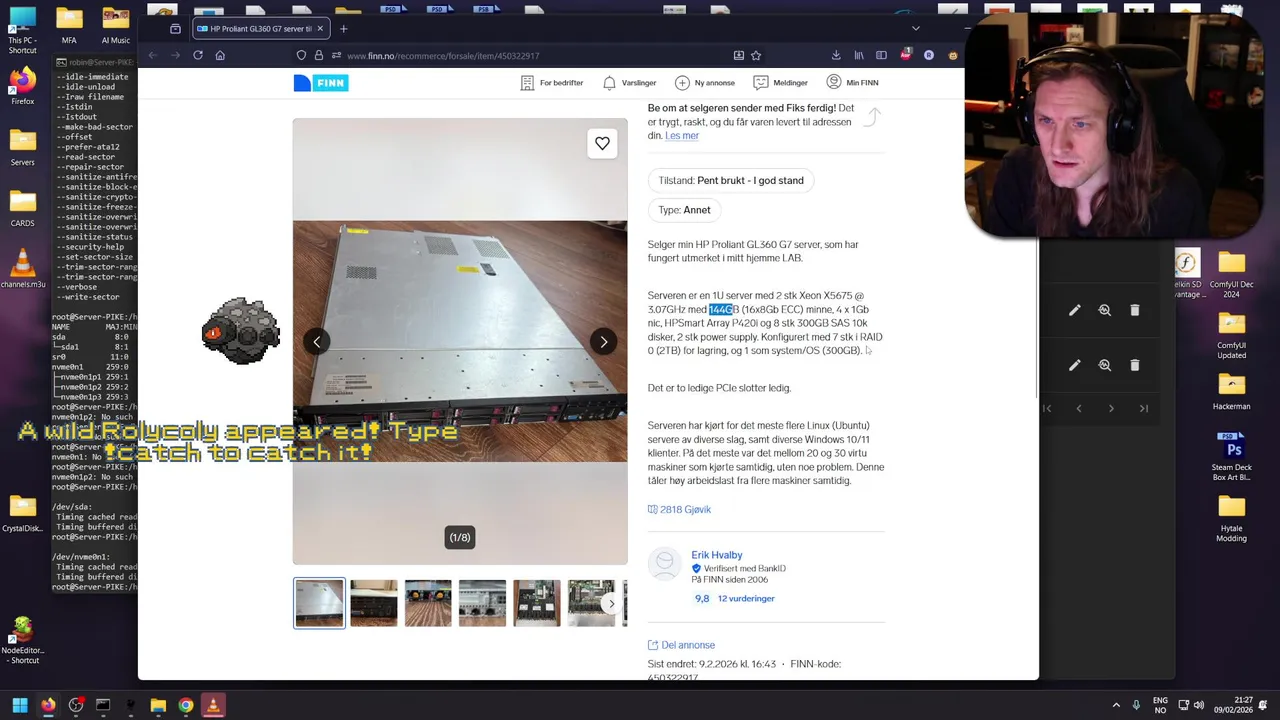Click the upper magnifier analyze icon in the dark panel
This screenshot has height=720, width=1280.
[x=1104, y=311]
